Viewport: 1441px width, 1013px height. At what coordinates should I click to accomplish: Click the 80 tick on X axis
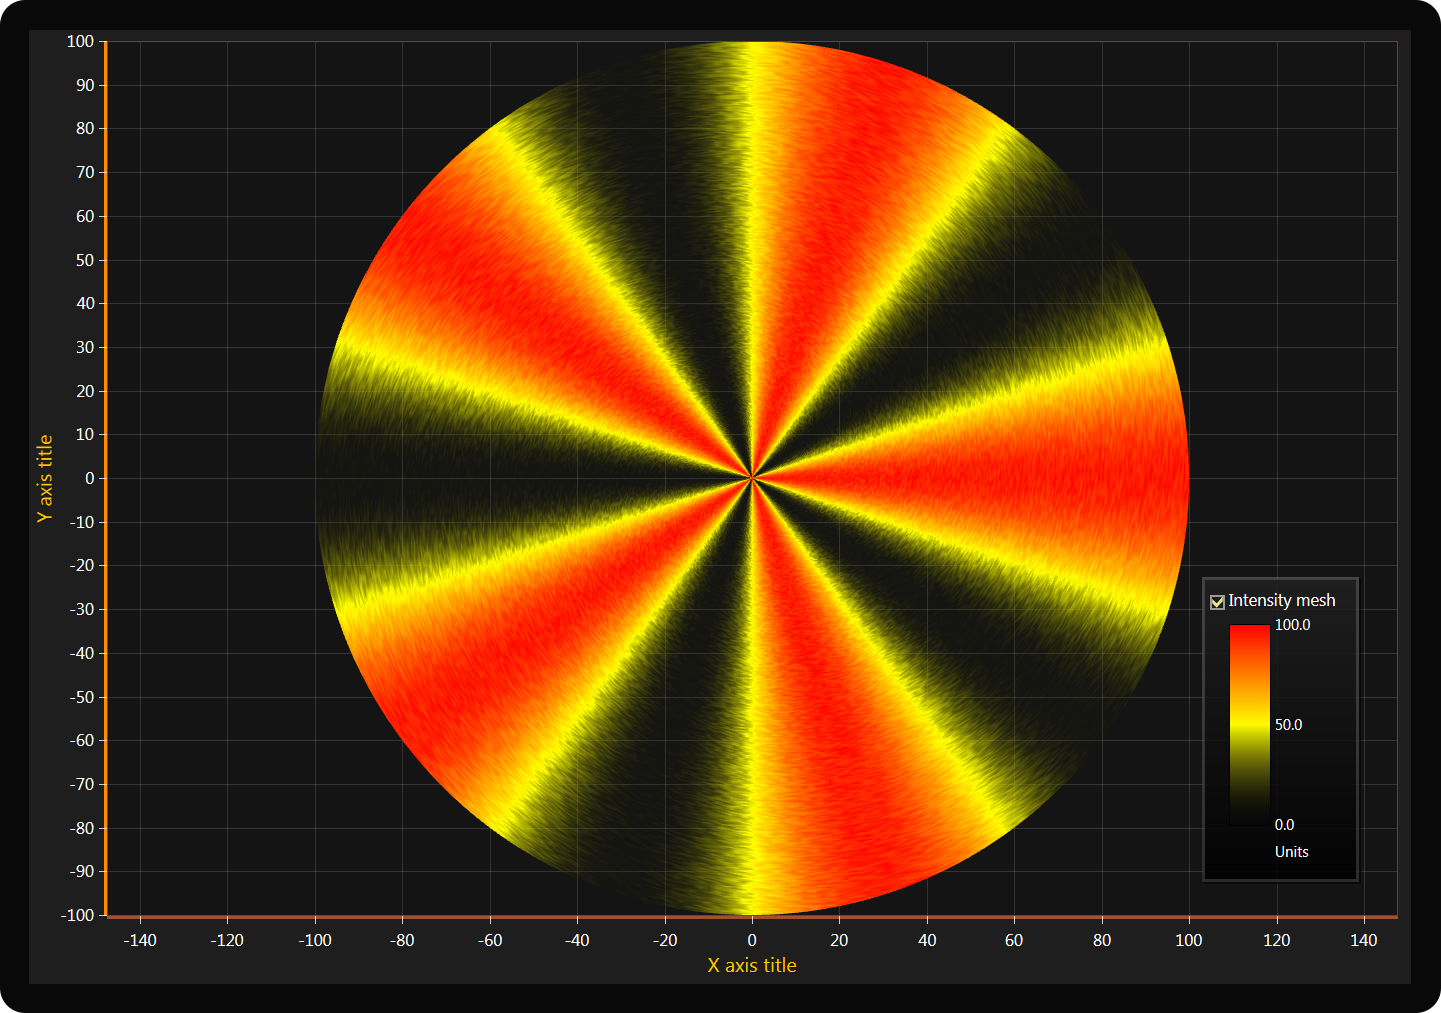click(1101, 940)
